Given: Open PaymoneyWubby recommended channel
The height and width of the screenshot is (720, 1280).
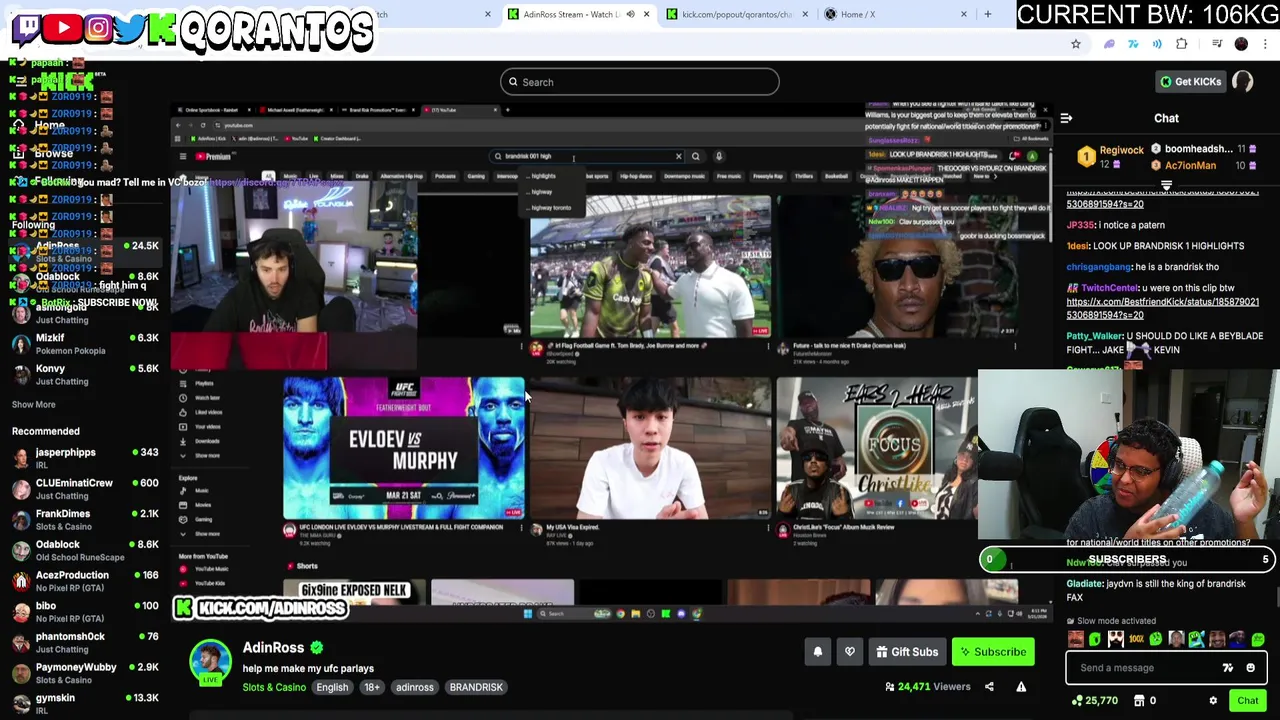Looking at the screenshot, I should tap(85, 673).
